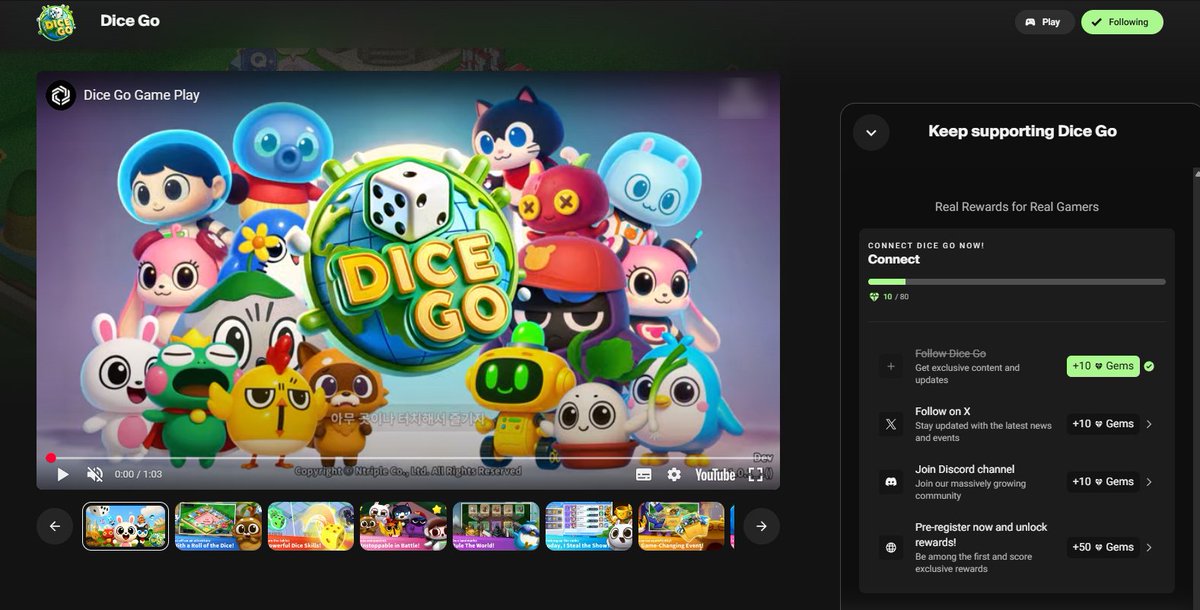Unmute the video sound
The width and height of the screenshot is (1200, 610).
coord(95,474)
